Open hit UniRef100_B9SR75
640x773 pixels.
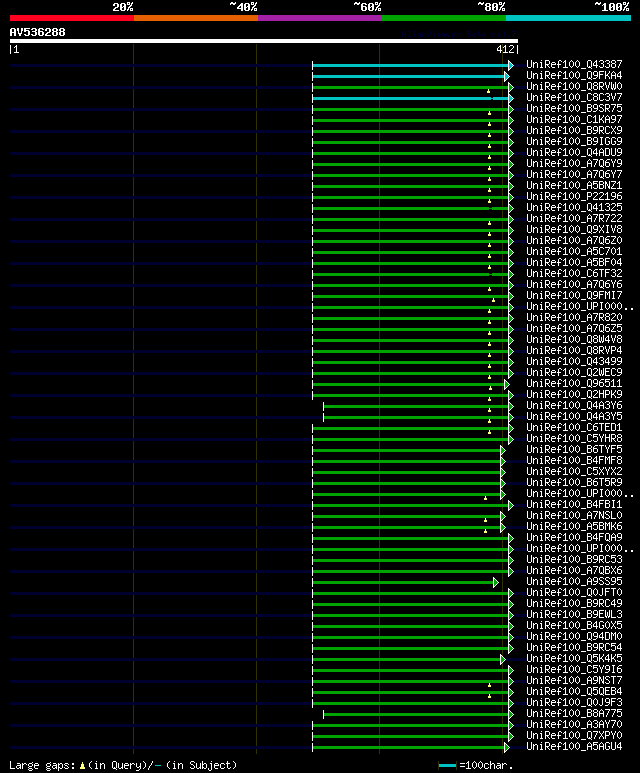click(x=574, y=108)
